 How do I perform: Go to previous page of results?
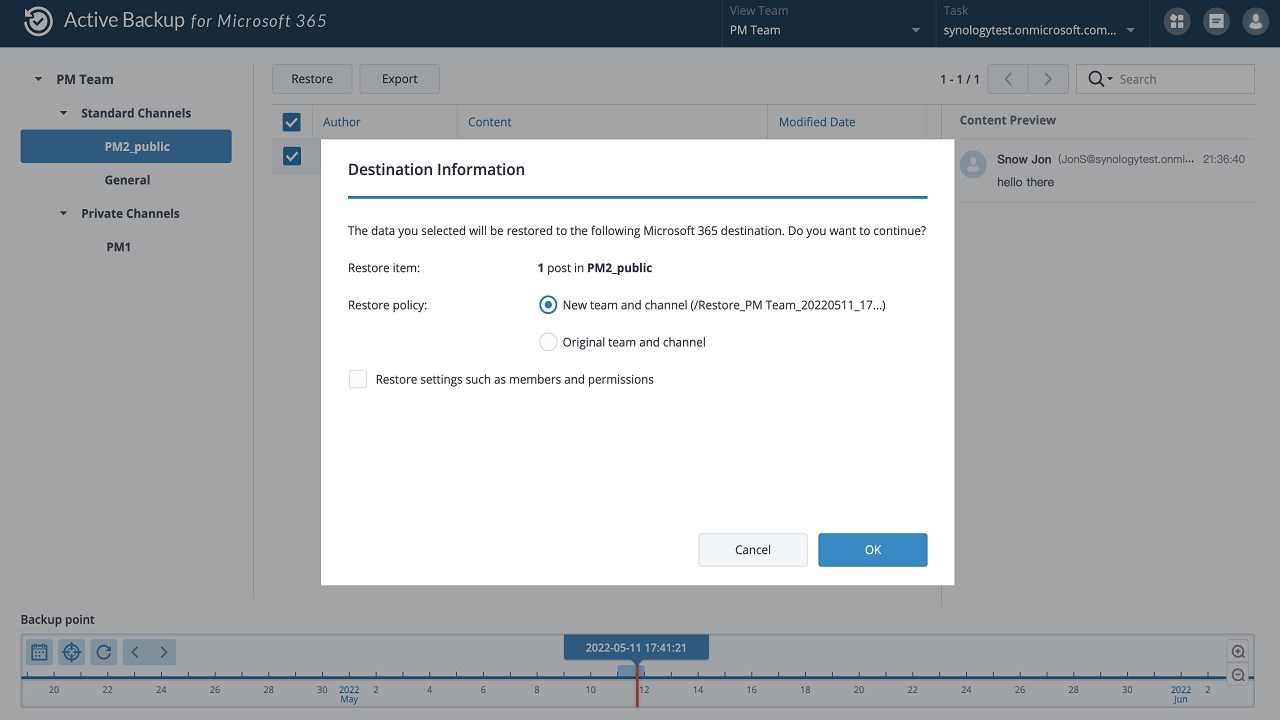(1009, 79)
